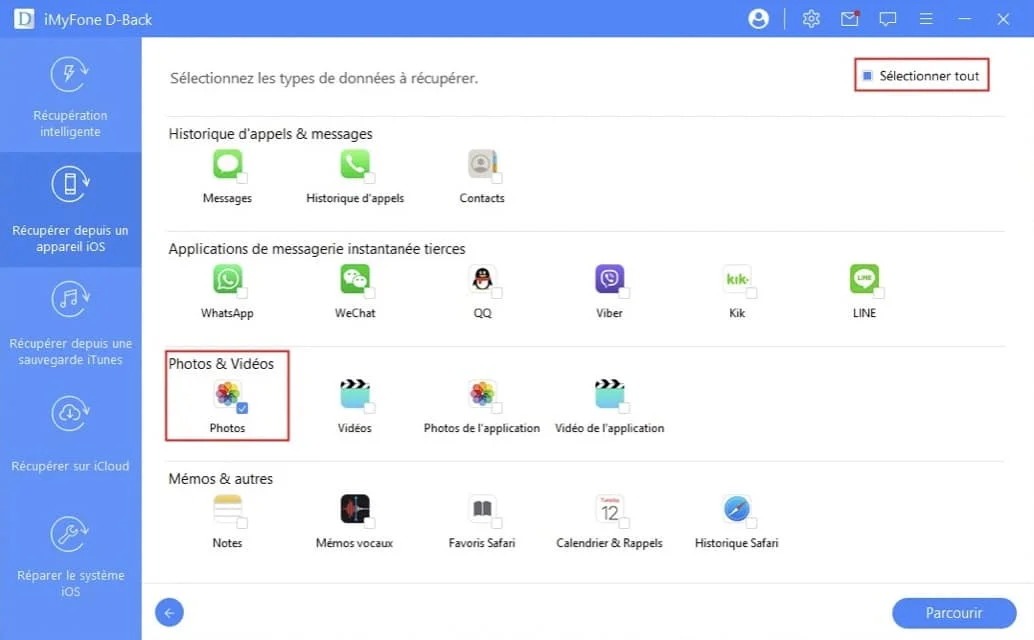Close the iMyFone D-Back window
The height and width of the screenshot is (640, 1034).
point(1003,18)
